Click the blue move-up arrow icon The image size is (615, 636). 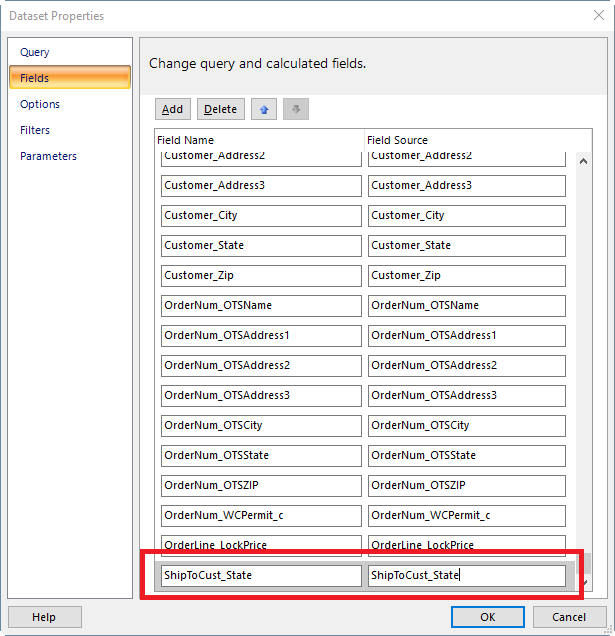[264, 109]
